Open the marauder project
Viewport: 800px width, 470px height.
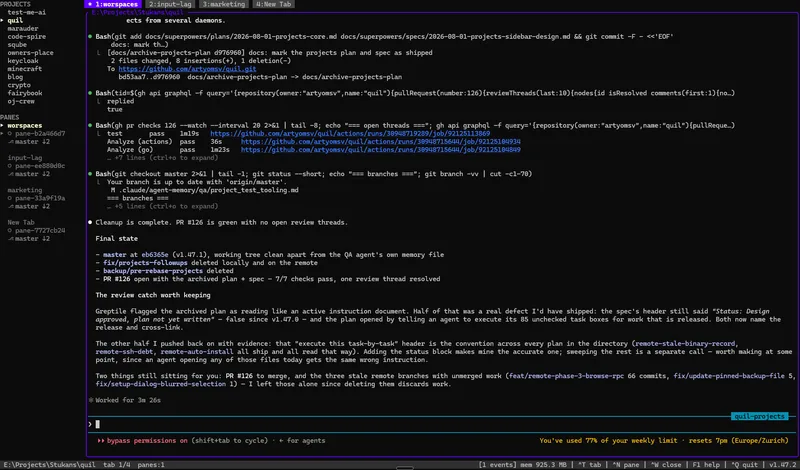(22, 29)
